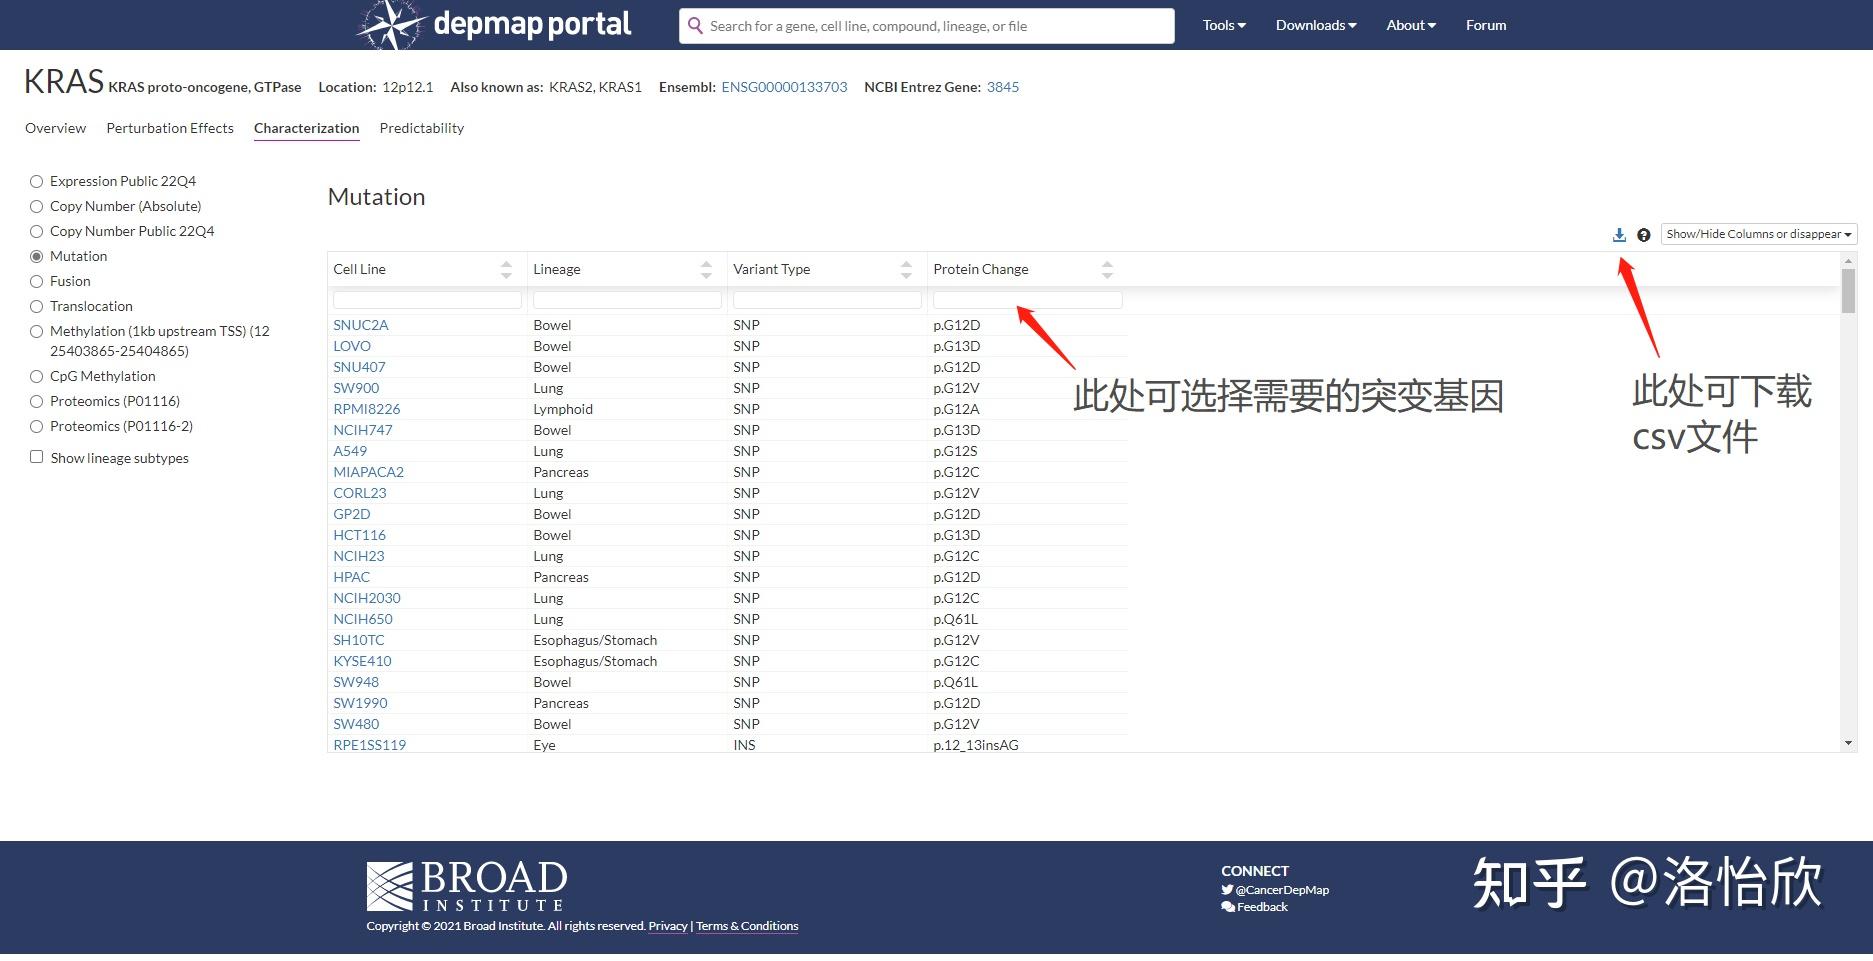Screen dimensions: 1873x961
Task: Go to the Predictability tab
Action: [422, 128]
